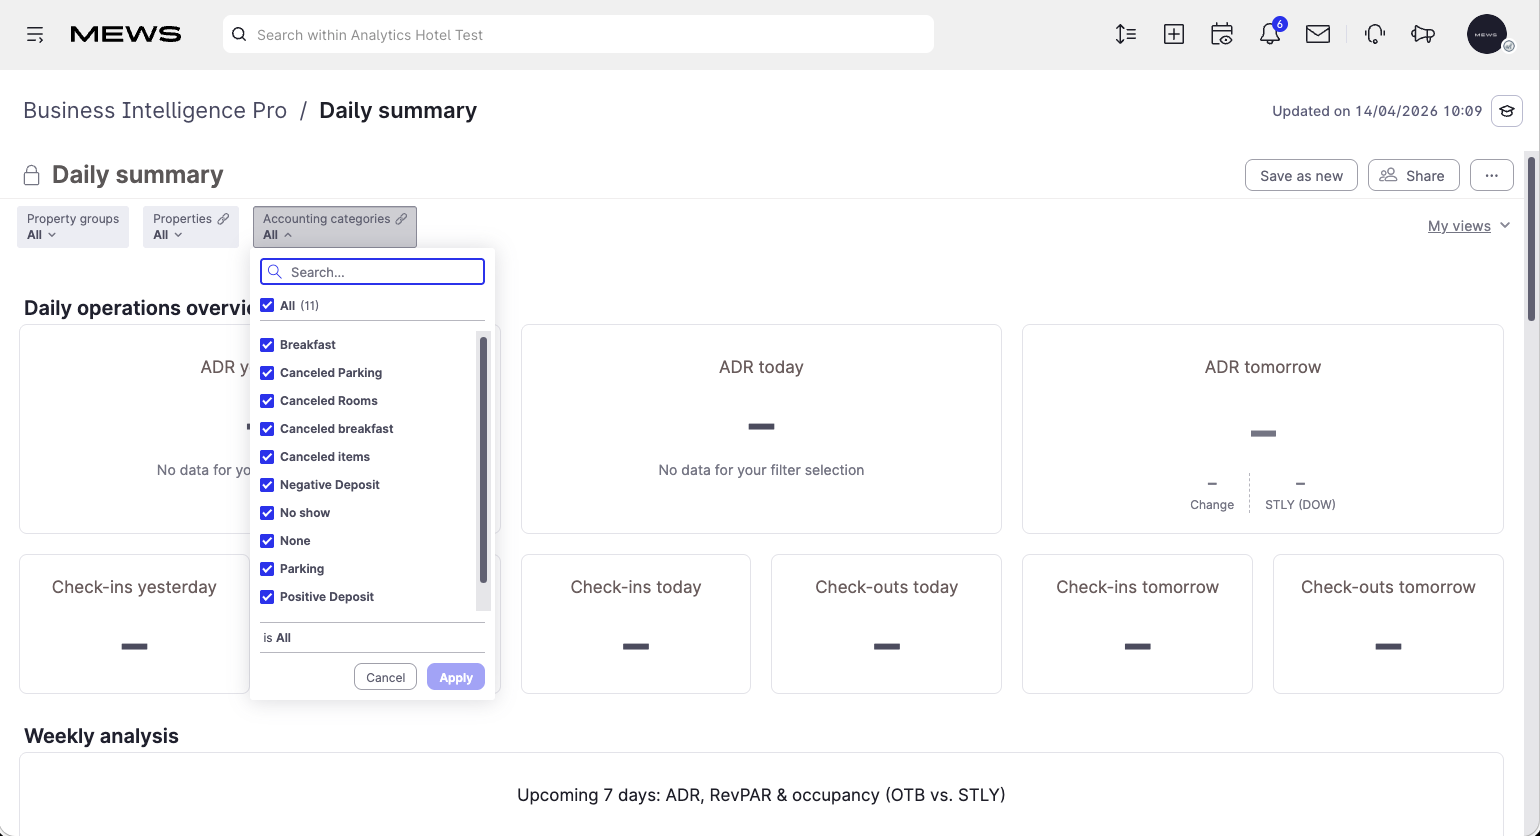Image resolution: width=1540 pixels, height=836 pixels.
Task: Click the Check-outs today card
Action: 886,624
